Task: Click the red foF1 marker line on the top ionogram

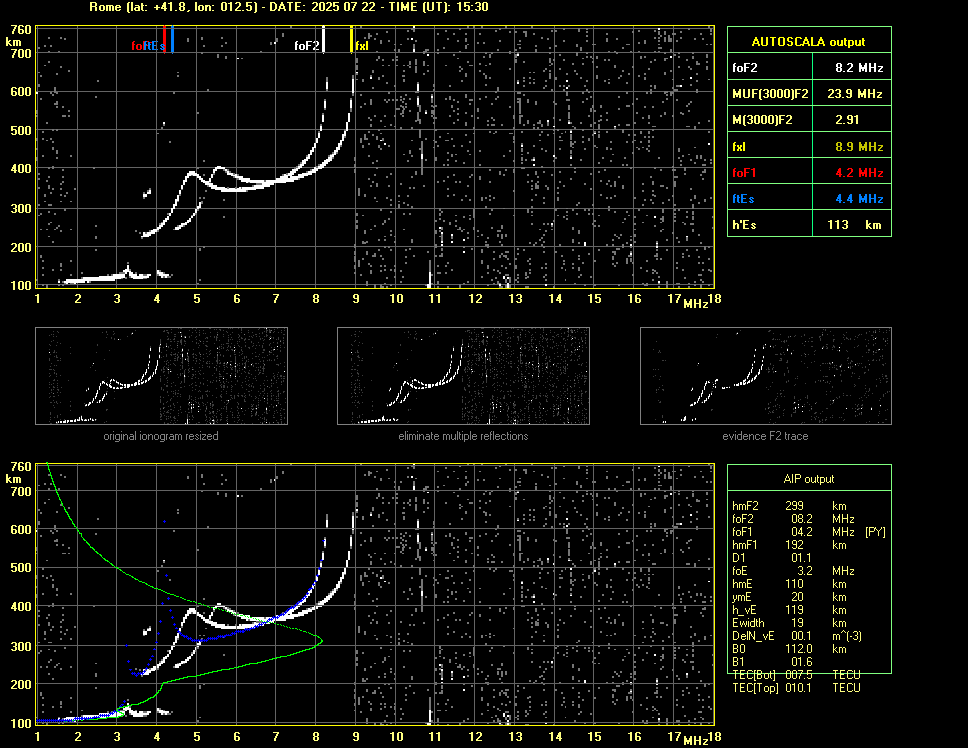Action: tap(164, 39)
